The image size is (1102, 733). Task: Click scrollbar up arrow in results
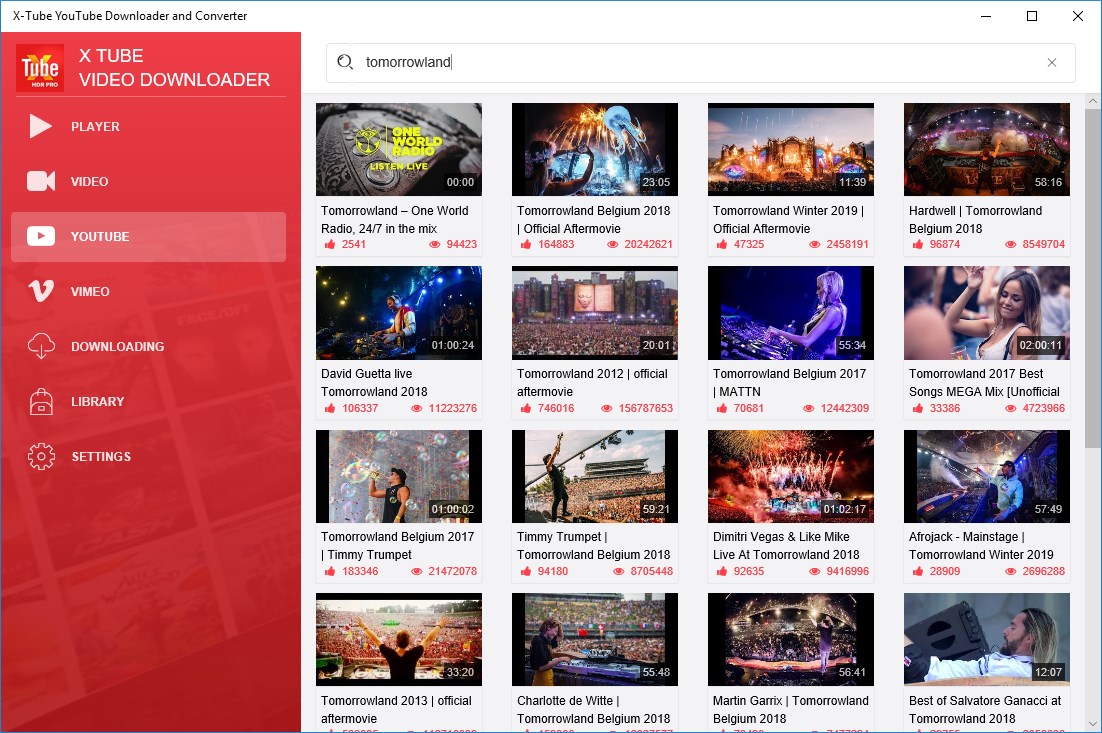pyautogui.click(x=1092, y=101)
